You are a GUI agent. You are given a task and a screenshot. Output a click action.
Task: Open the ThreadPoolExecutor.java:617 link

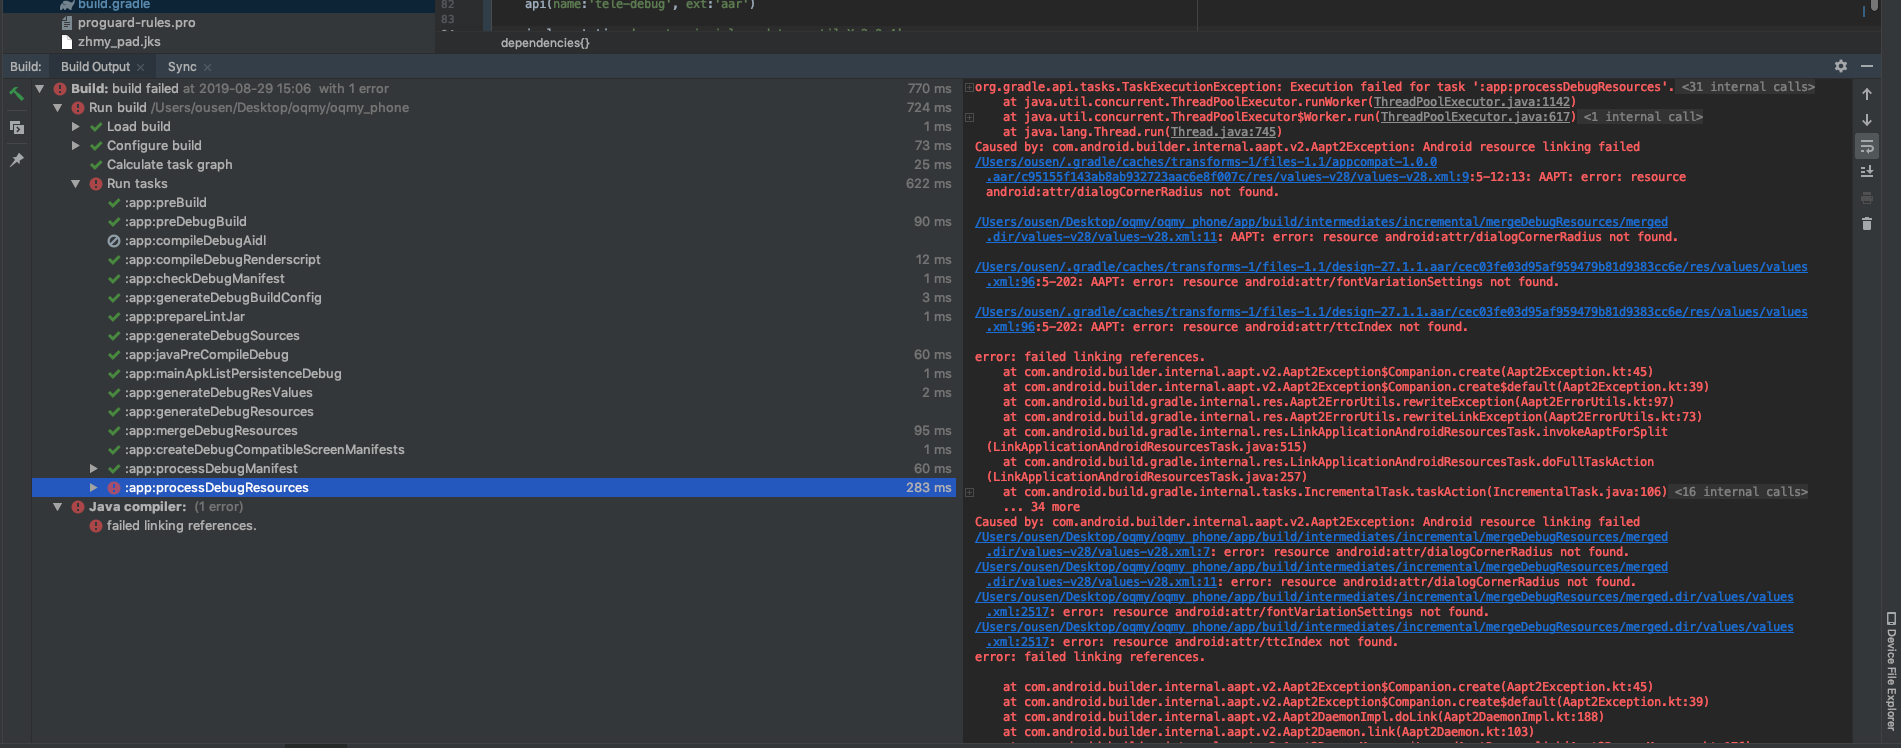click(1474, 117)
